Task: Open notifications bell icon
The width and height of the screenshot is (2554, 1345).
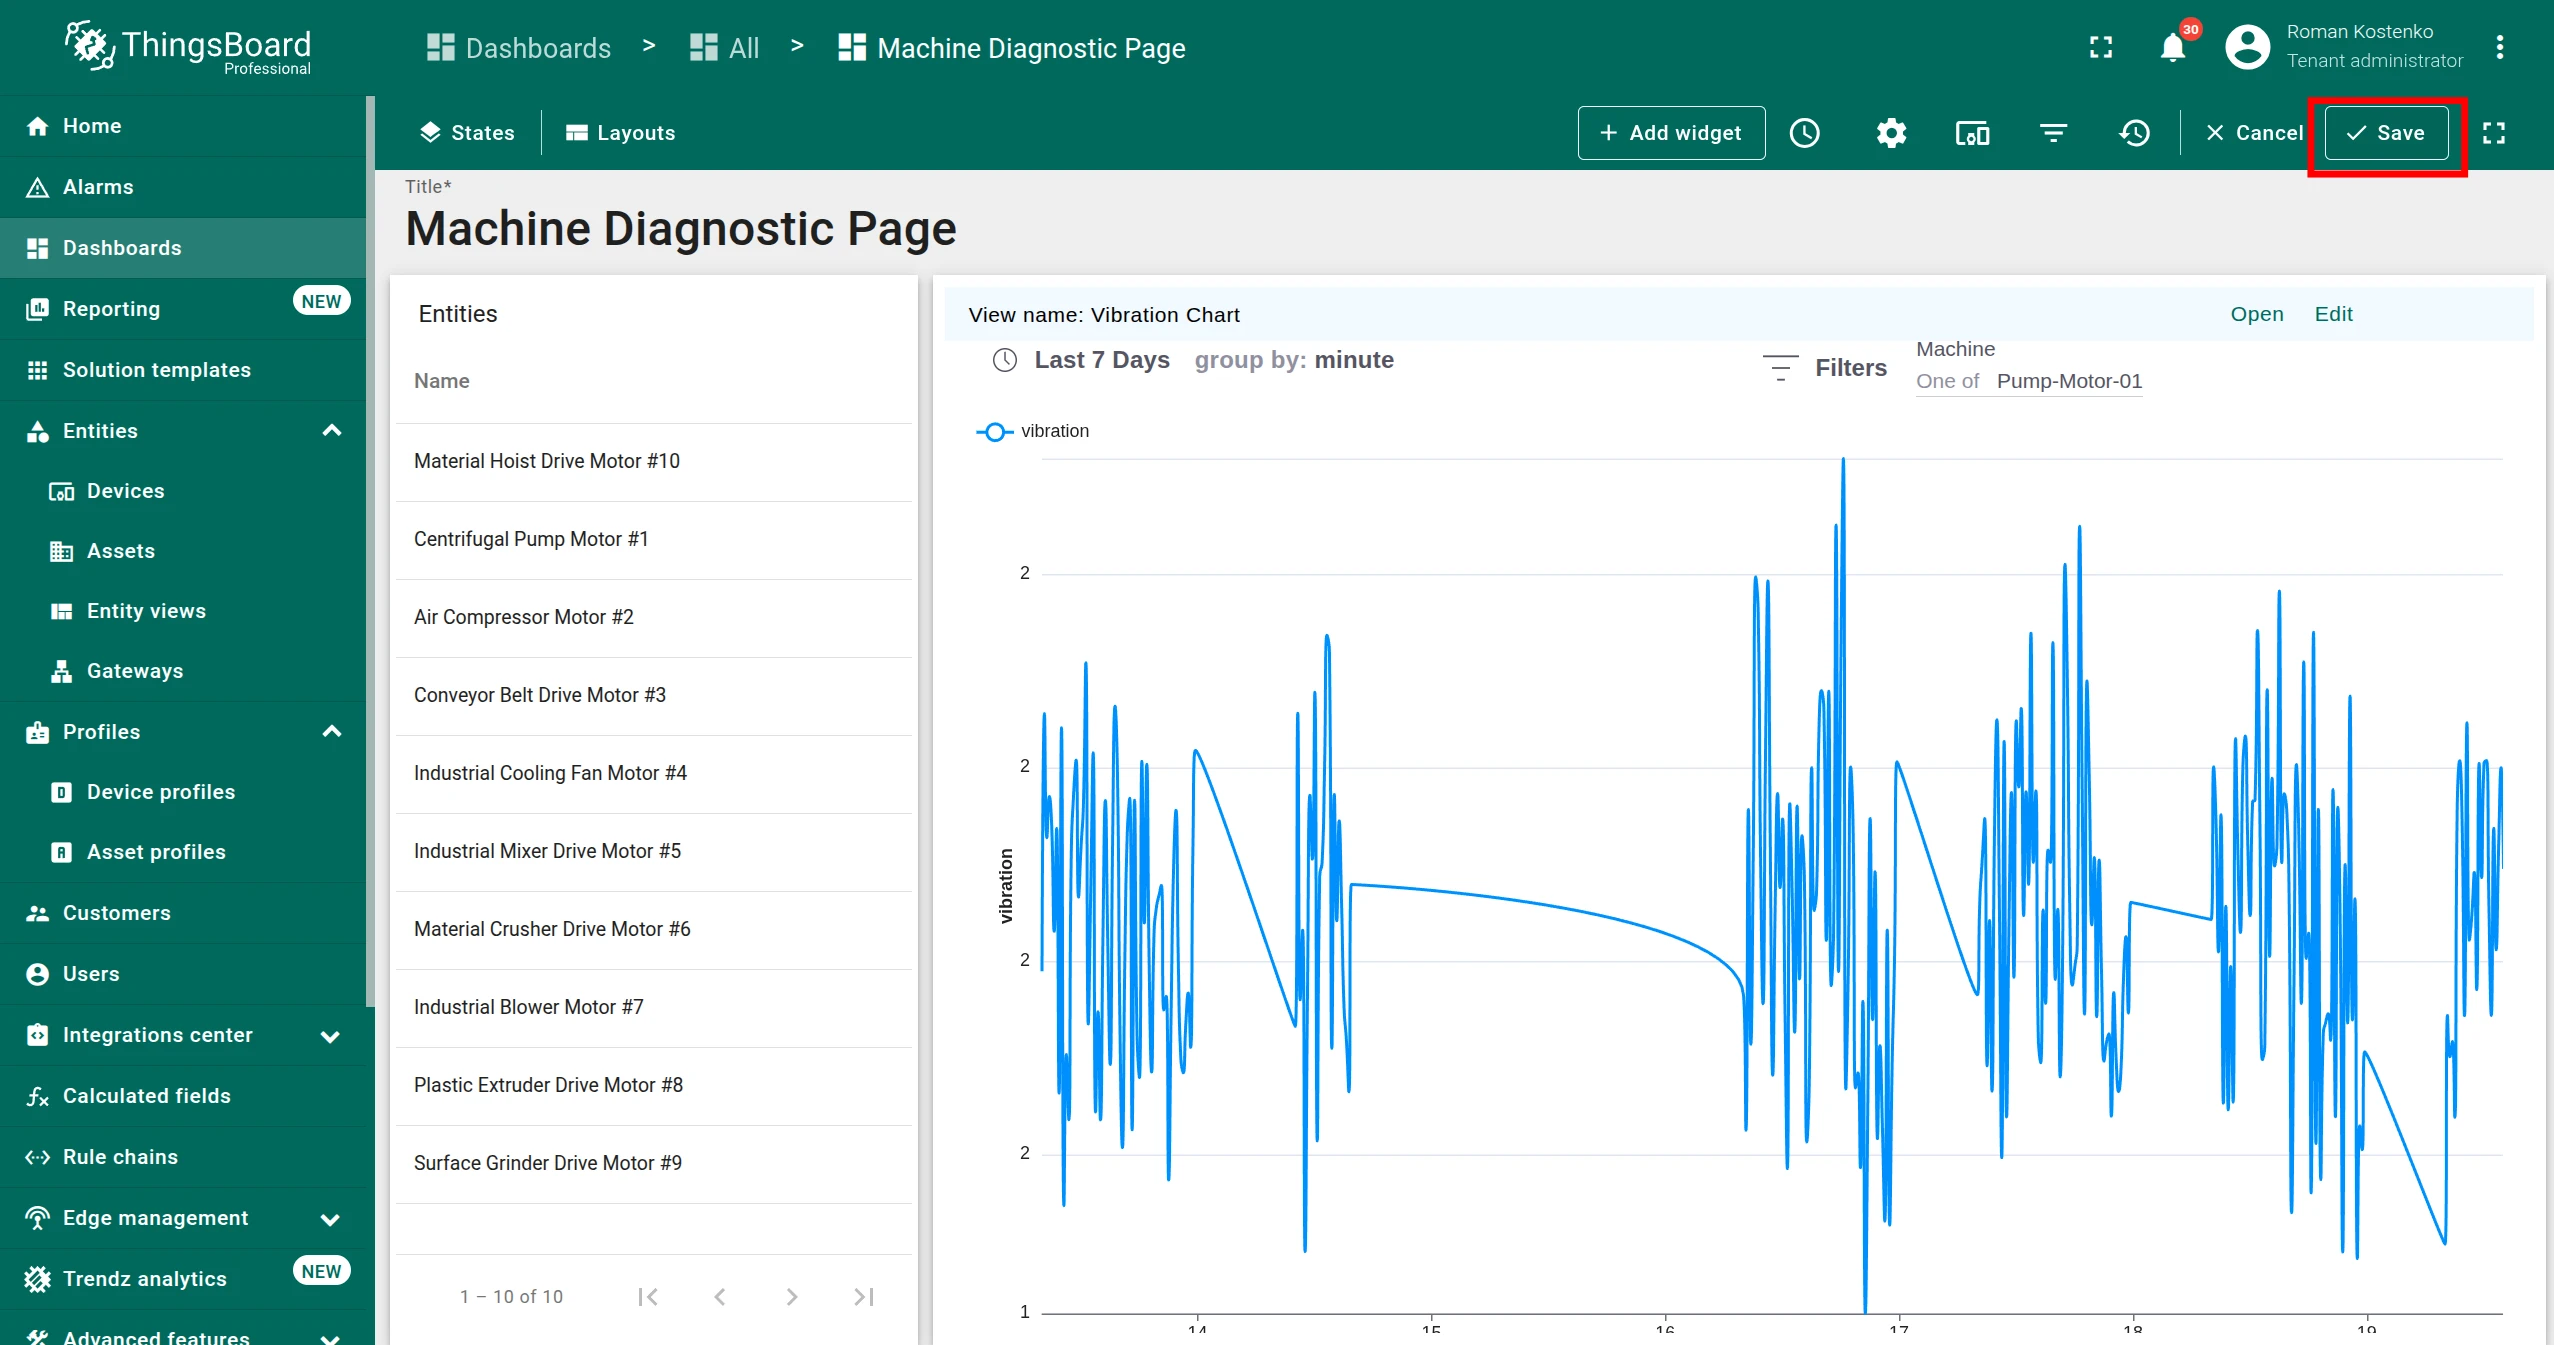Action: (2172, 47)
